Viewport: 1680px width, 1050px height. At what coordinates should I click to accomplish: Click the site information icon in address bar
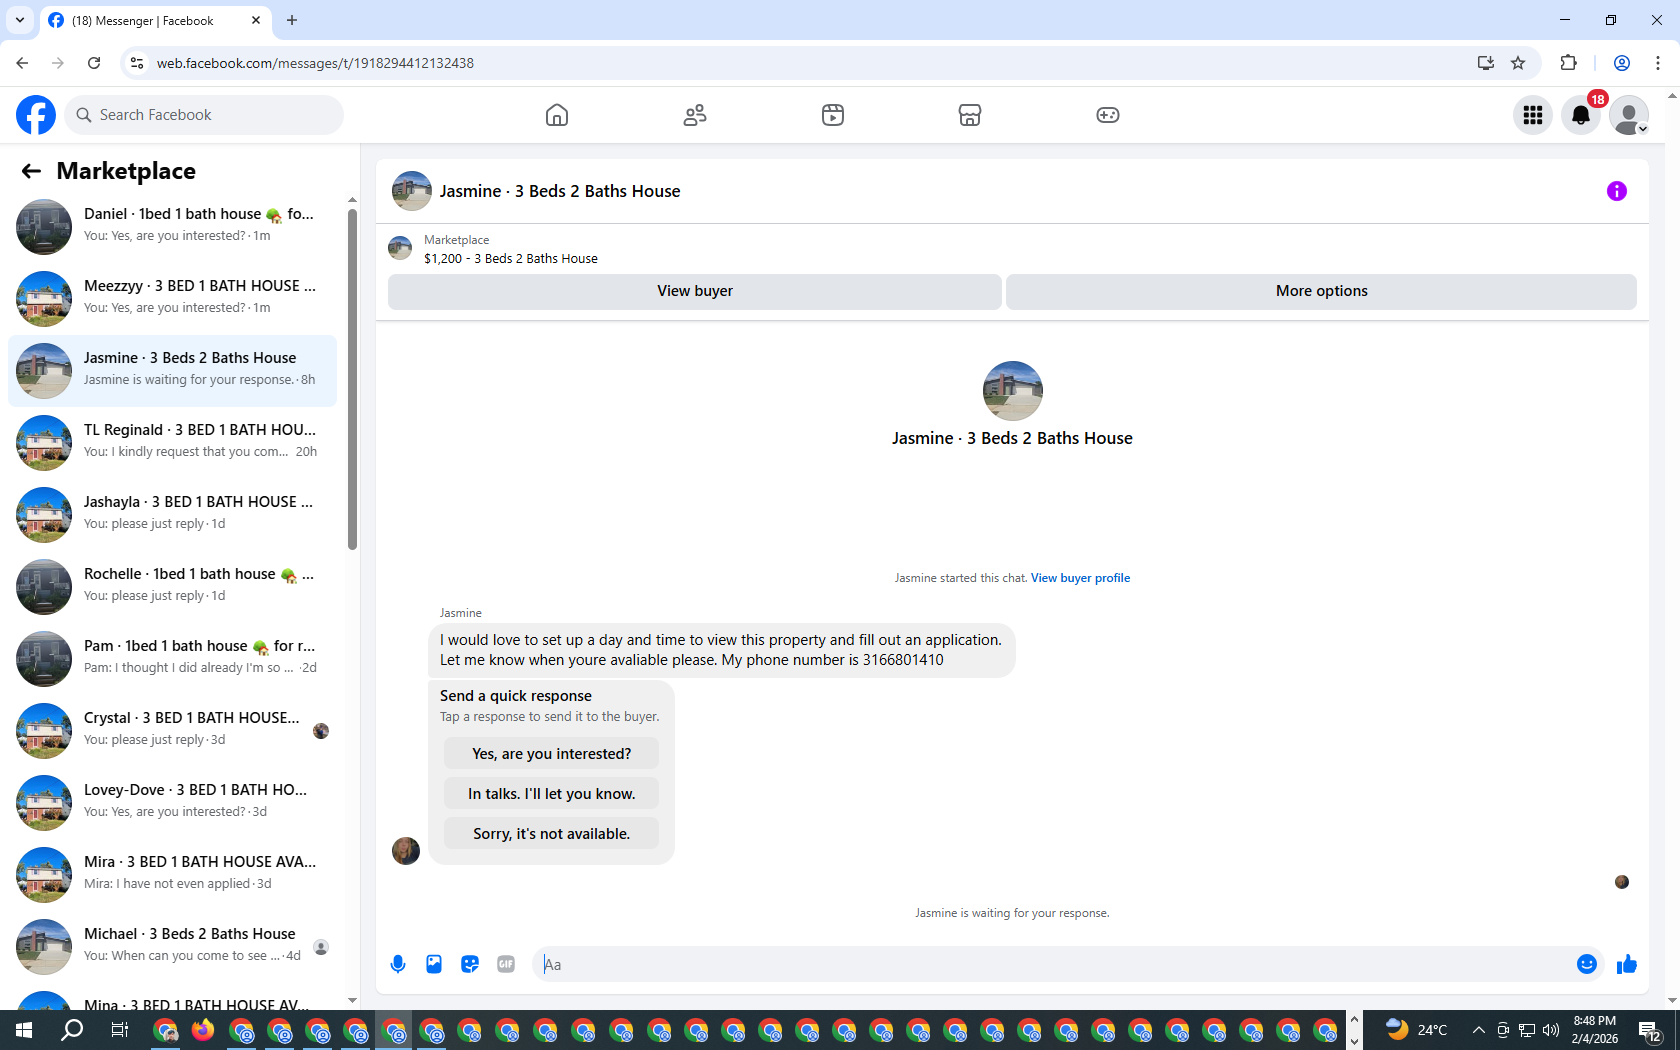[x=137, y=63]
